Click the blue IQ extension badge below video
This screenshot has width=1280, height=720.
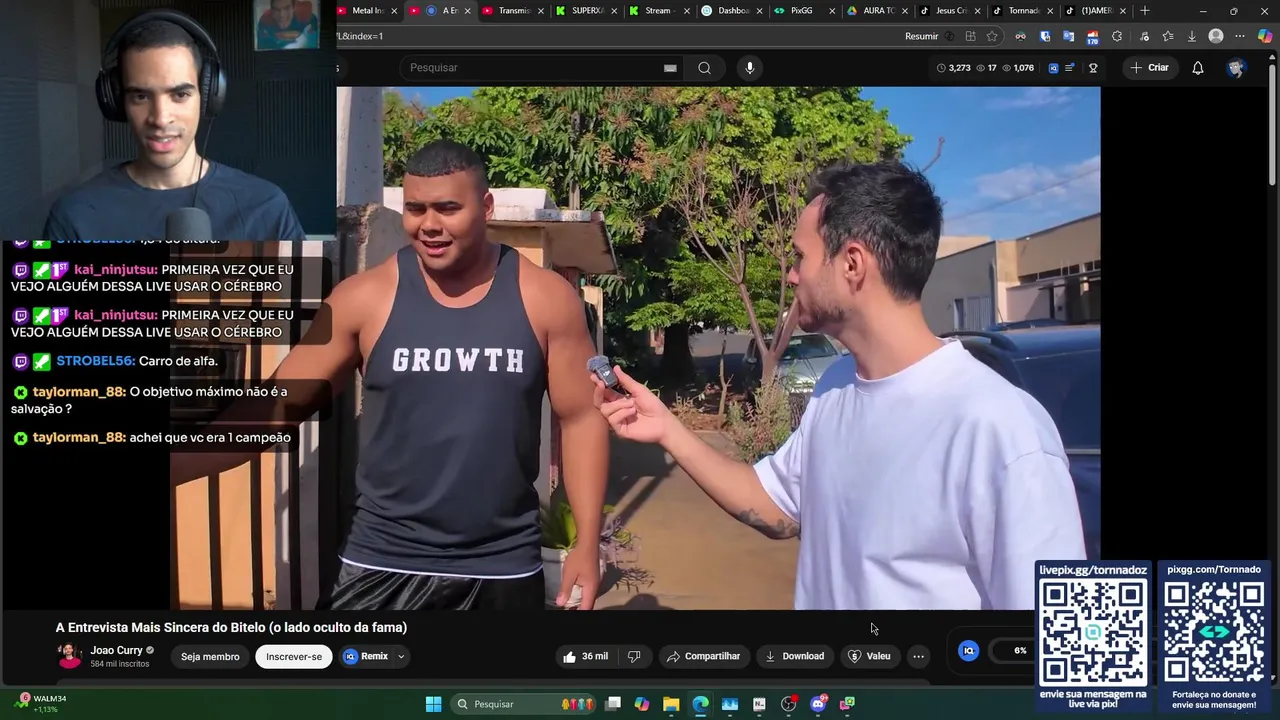968,650
